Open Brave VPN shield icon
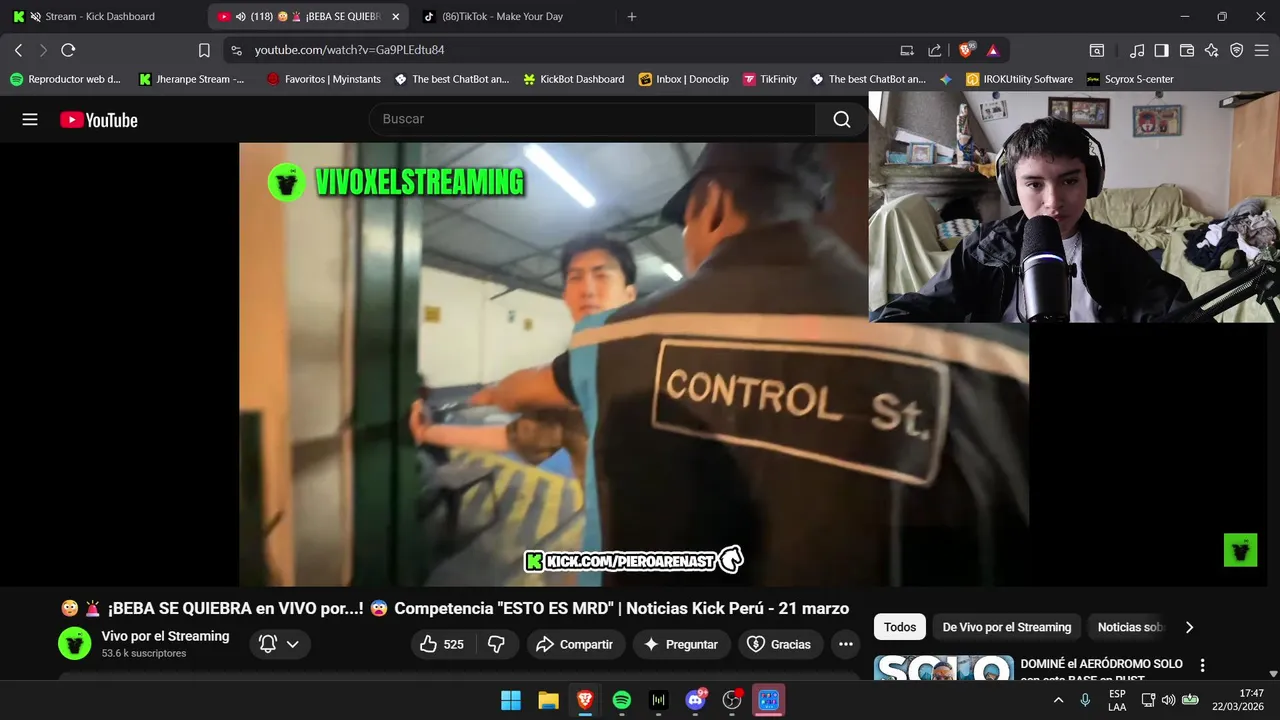Viewport: 1280px width, 720px height. (x=1236, y=50)
